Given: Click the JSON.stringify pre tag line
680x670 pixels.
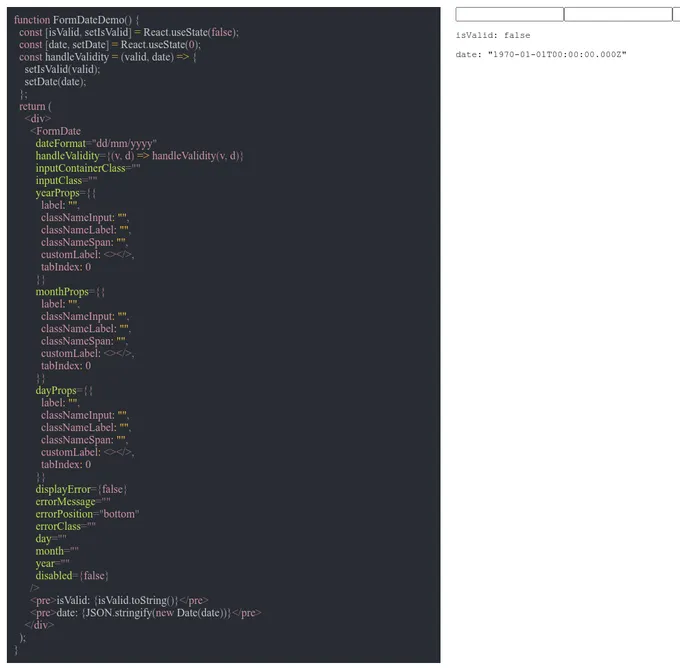Looking at the screenshot, I should 146,613.
